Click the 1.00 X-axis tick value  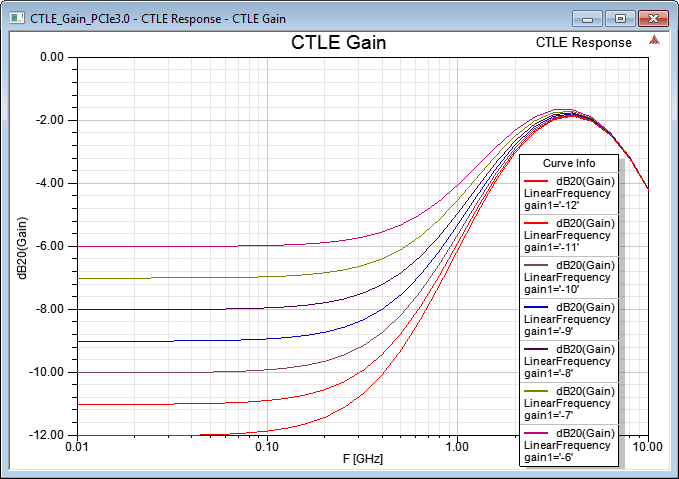[x=457, y=447]
